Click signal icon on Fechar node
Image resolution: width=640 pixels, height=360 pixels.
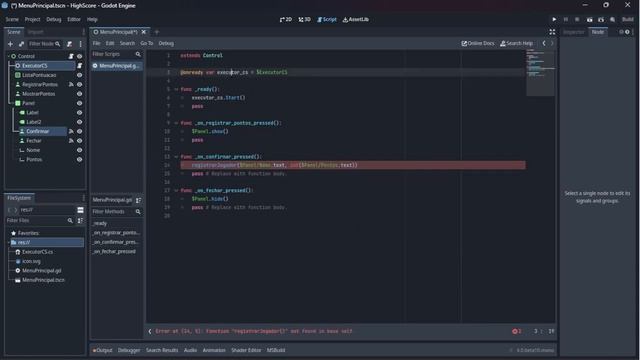(x=71, y=141)
